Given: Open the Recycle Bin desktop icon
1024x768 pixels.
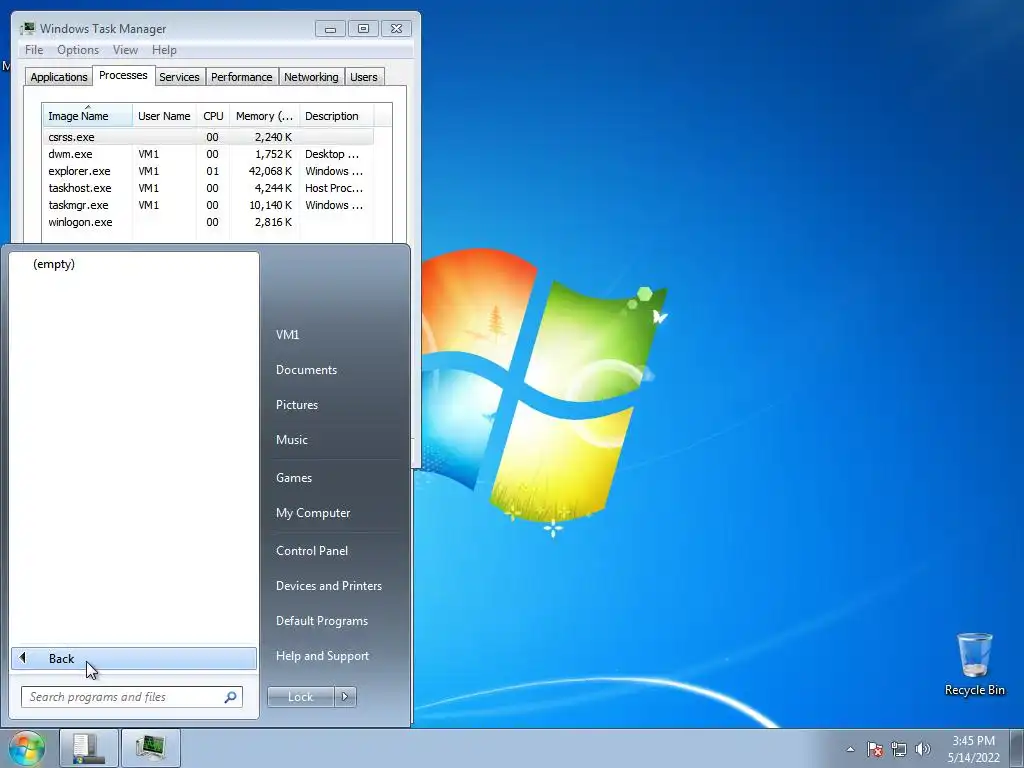Looking at the screenshot, I should click(x=974, y=664).
